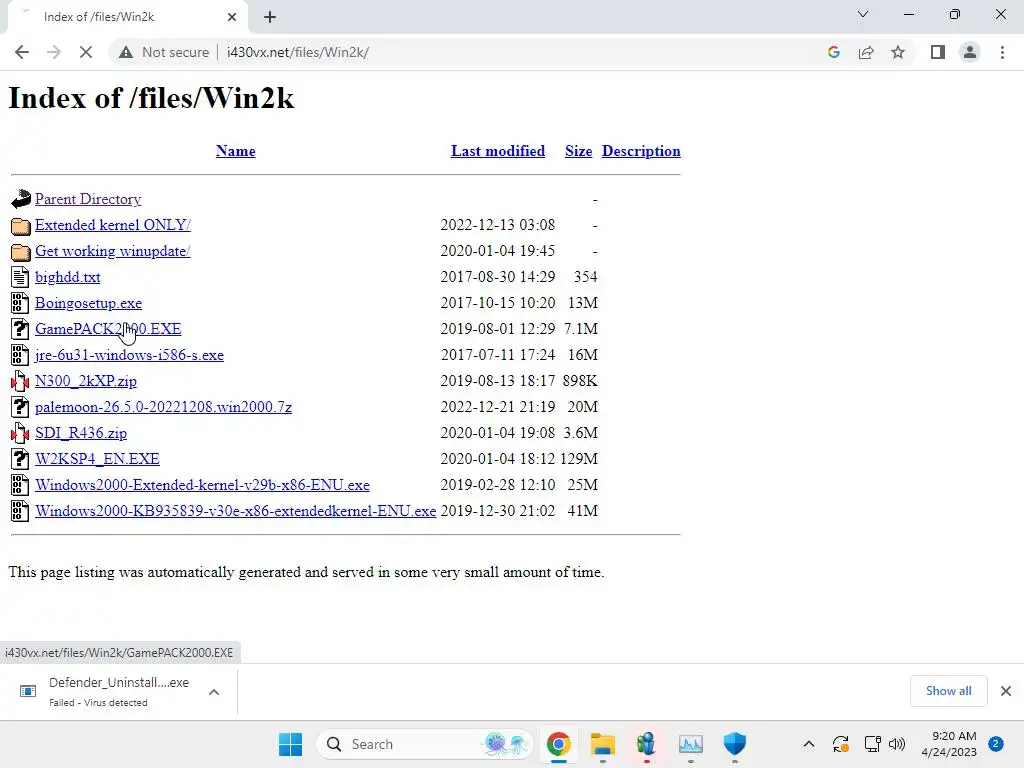Screen dimensions: 1024x768
Task: Open Chrome from the taskbar
Action: click(558, 744)
